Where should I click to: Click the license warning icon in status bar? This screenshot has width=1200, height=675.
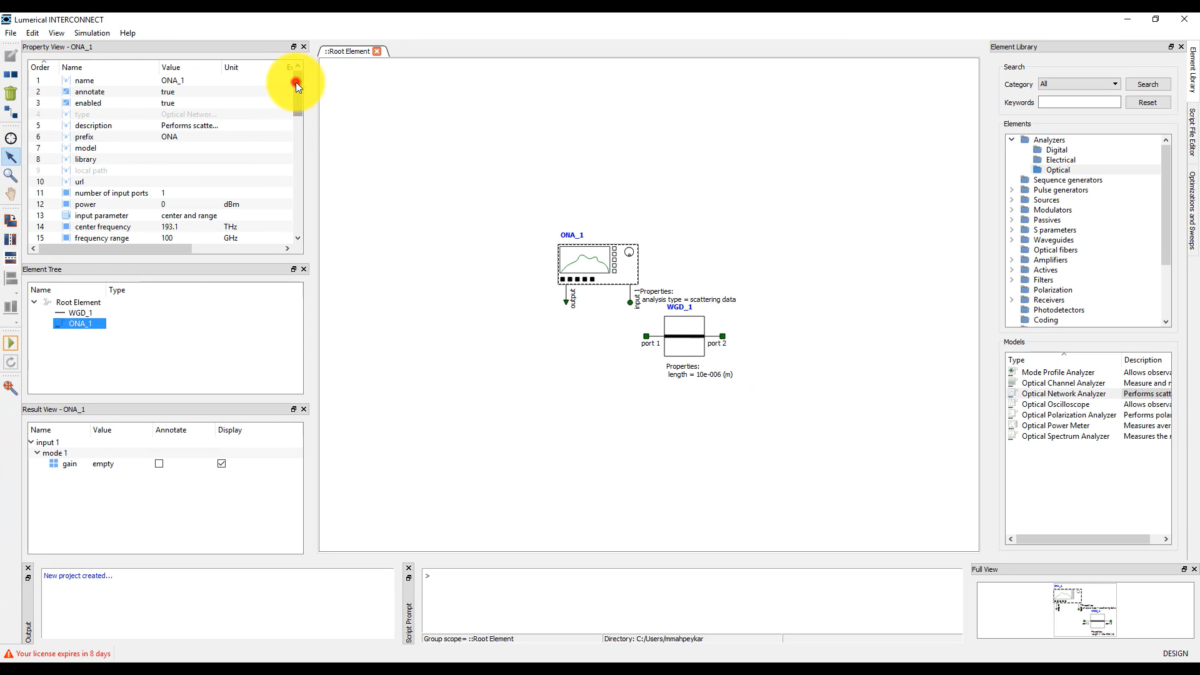[9, 654]
